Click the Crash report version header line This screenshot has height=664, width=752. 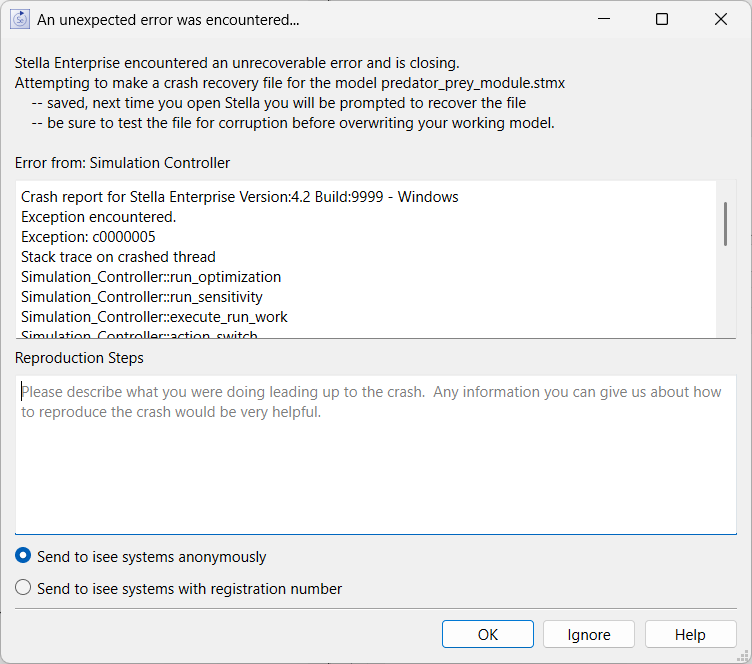point(239,197)
